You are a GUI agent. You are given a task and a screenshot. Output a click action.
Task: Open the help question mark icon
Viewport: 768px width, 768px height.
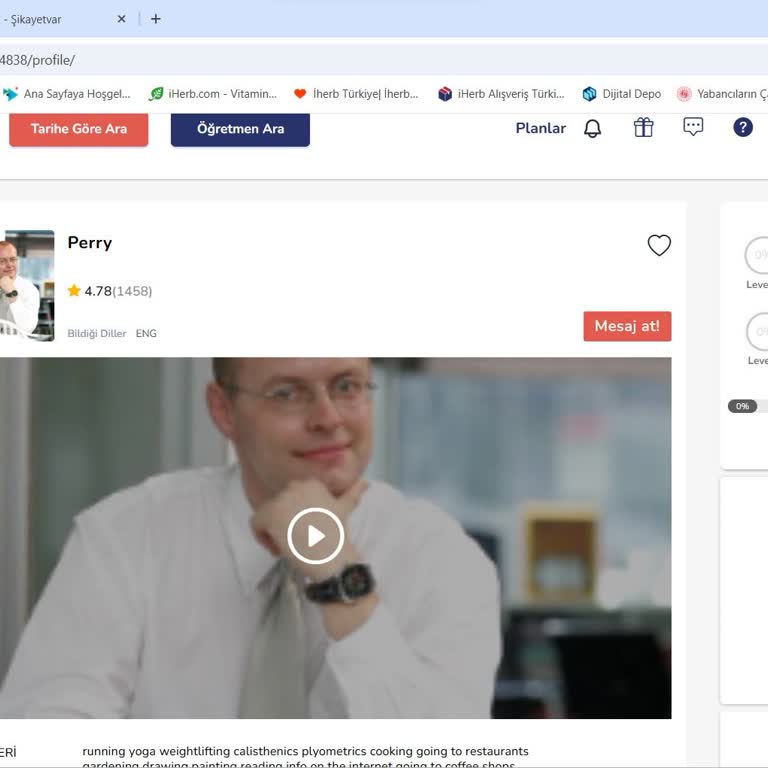[743, 127]
